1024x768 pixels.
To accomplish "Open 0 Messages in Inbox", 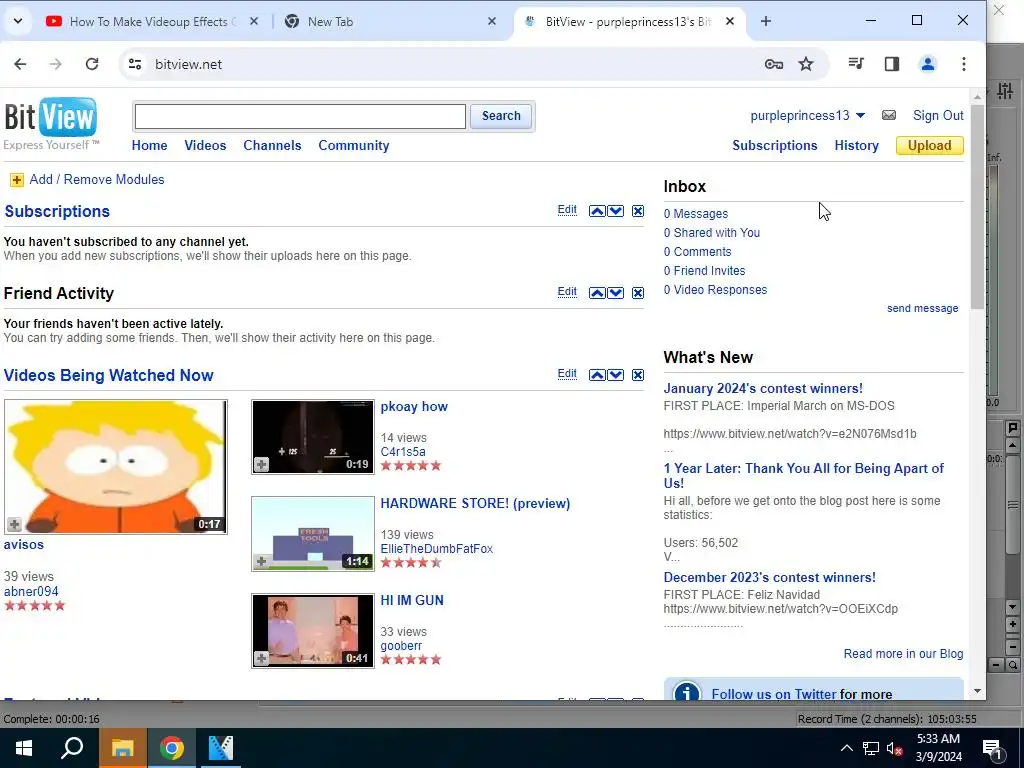I will [x=696, y=214].
